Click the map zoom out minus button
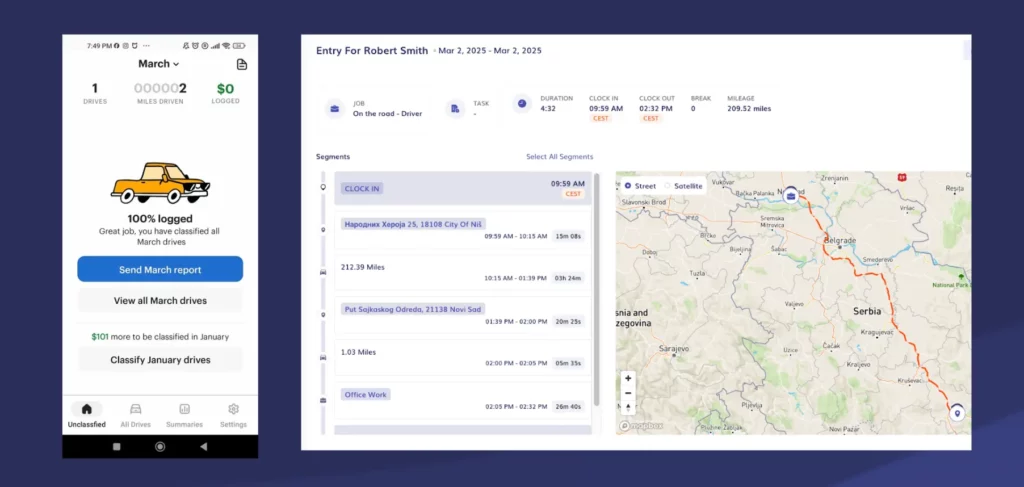 coord(628,393)
